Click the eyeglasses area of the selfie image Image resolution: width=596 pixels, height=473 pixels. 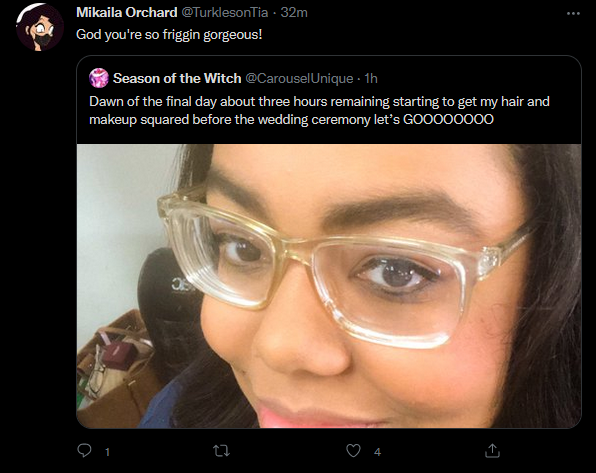(x=342, y=266)
